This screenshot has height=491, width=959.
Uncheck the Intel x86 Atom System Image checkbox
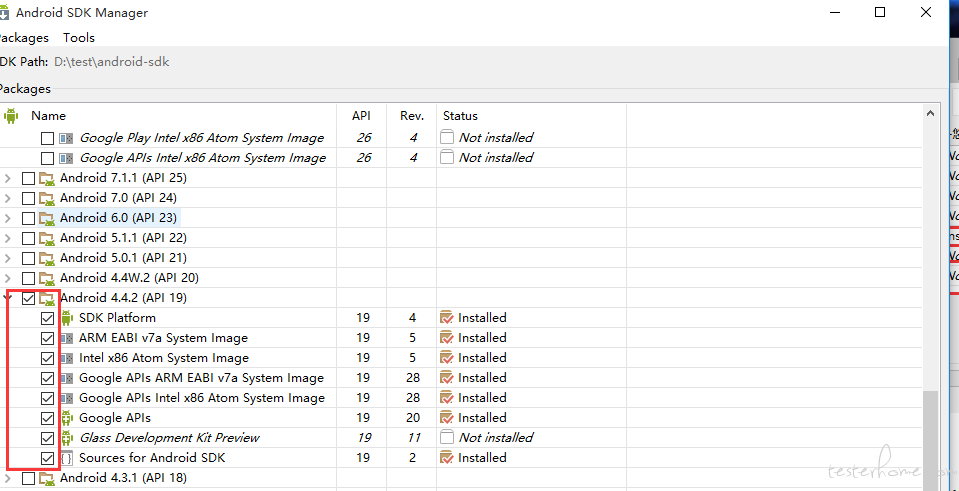[47, 358]
